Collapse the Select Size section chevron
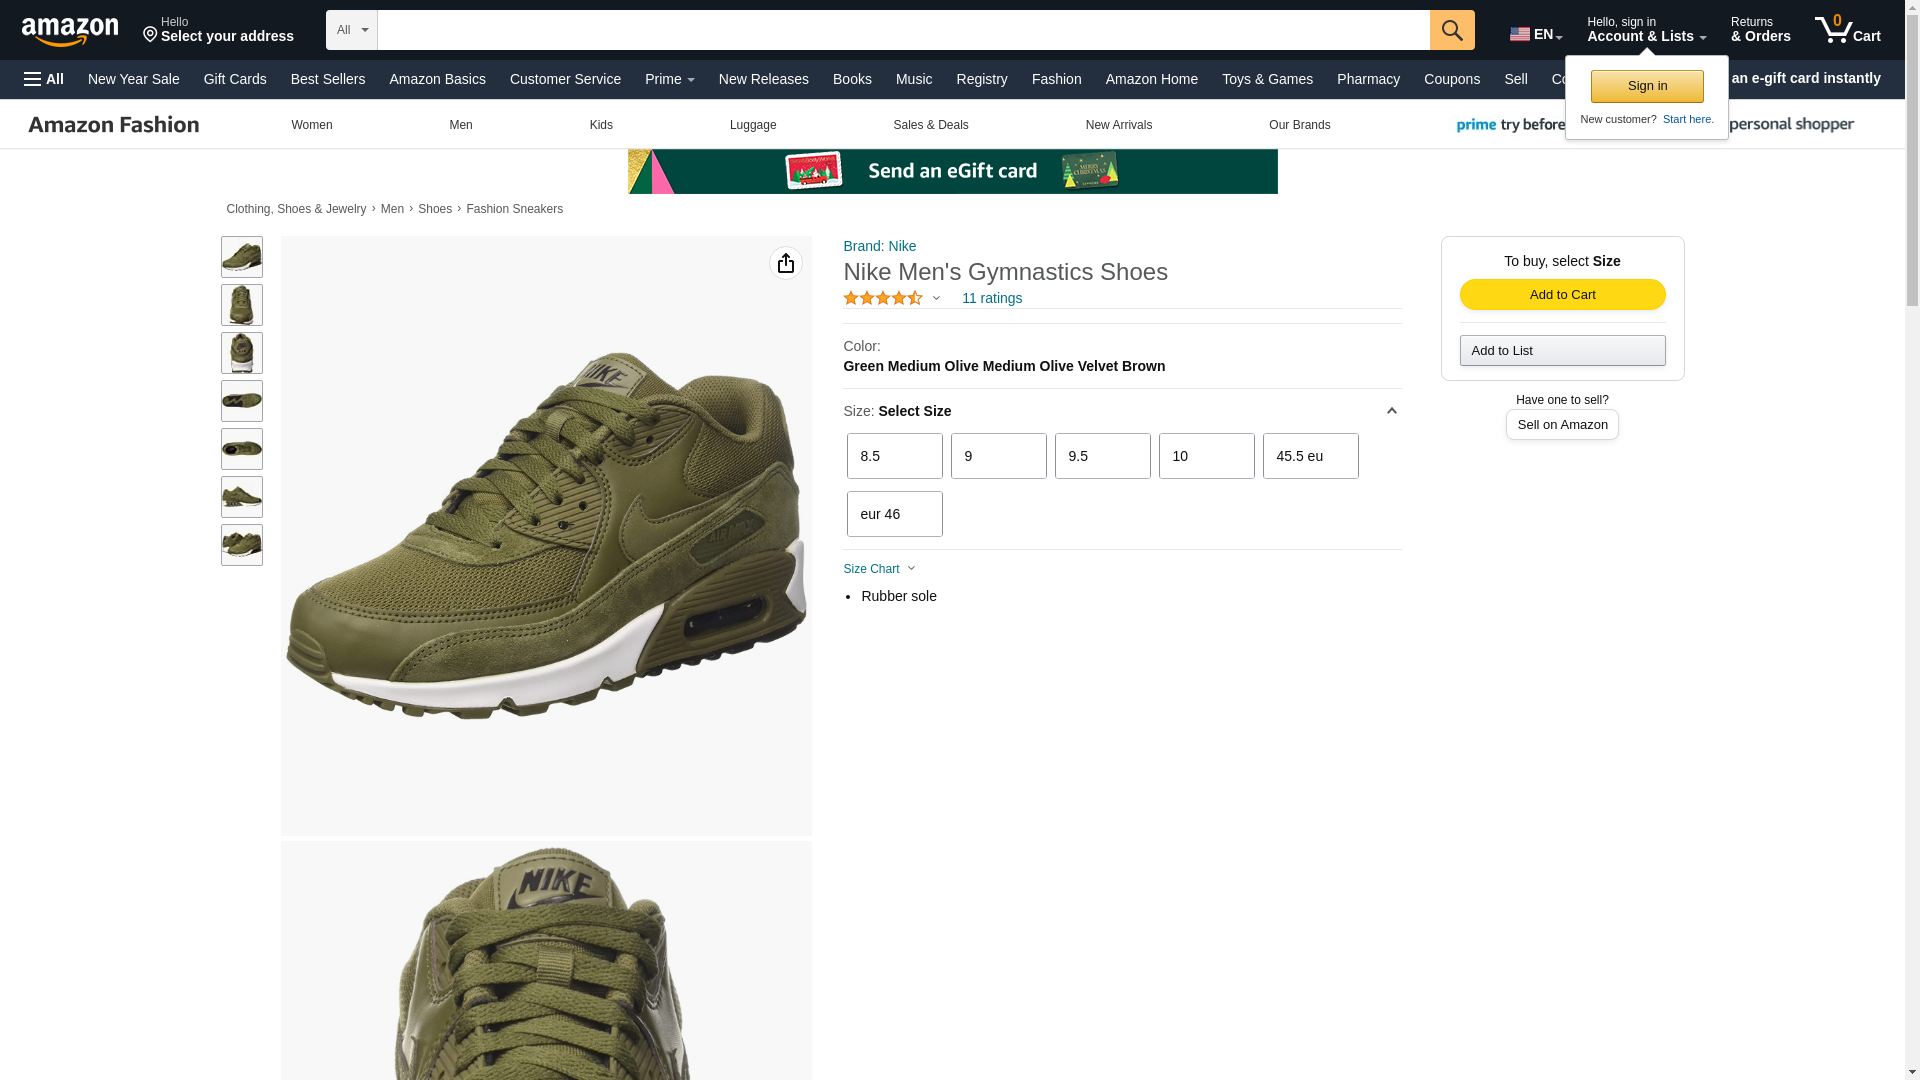This screenshot has height=1080, width=1920. tap(1391, 411)
